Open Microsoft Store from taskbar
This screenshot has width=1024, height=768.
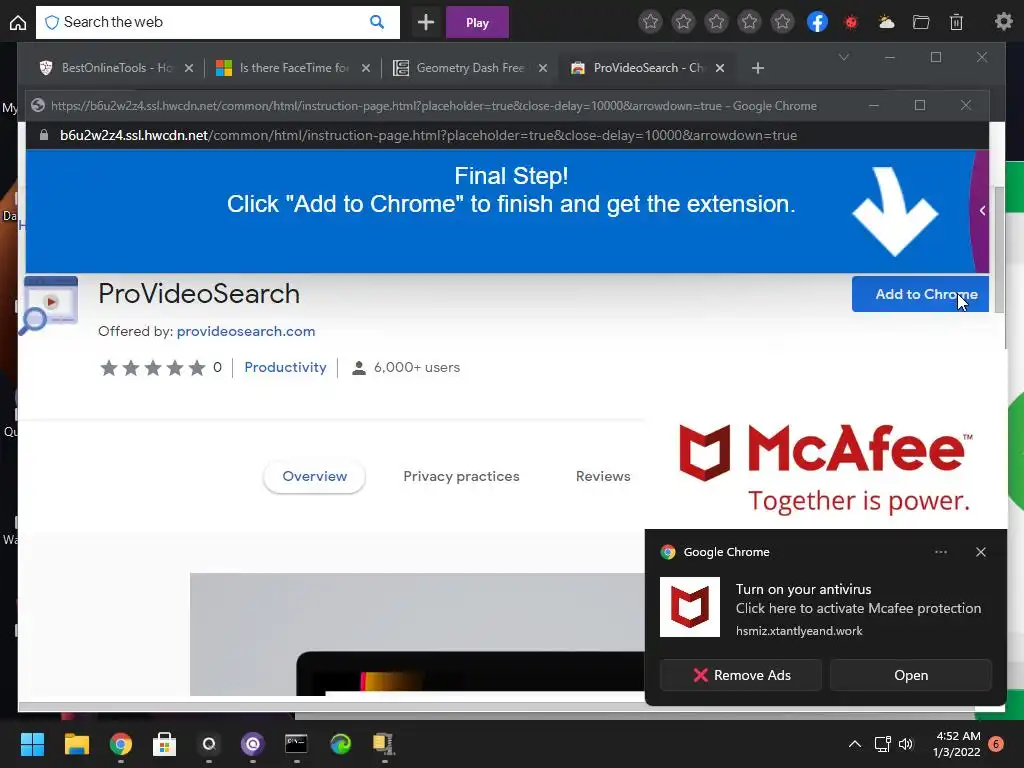click(165, 743)
